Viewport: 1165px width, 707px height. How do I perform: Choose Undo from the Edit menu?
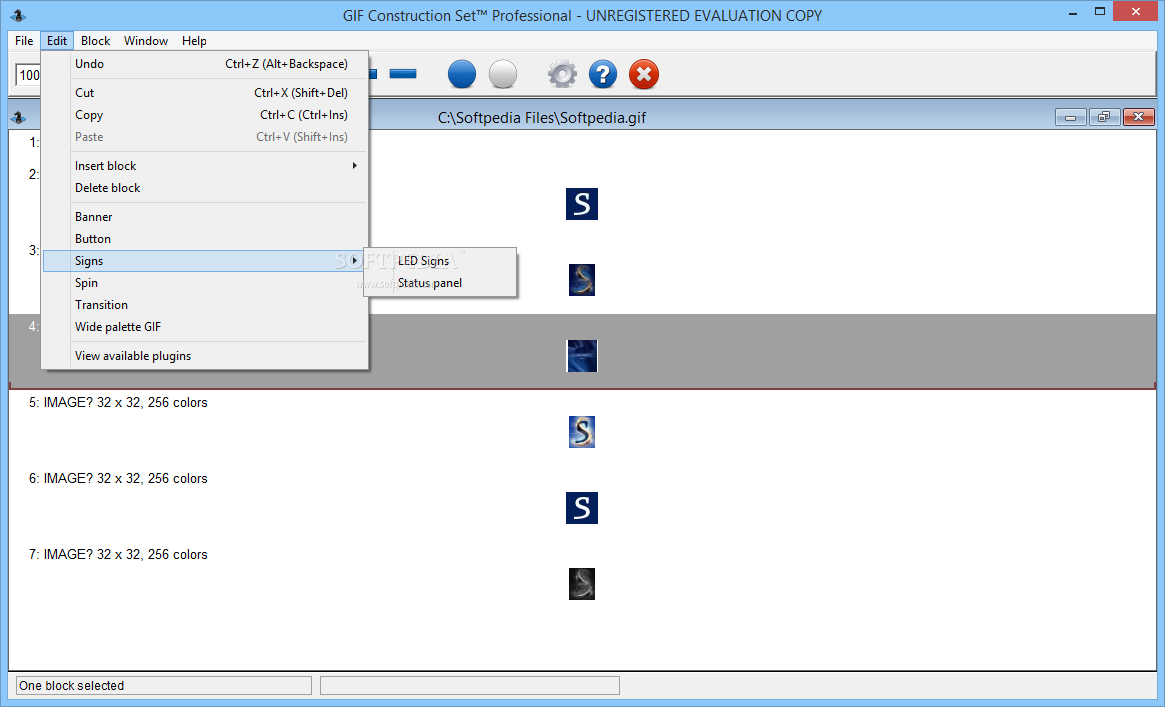pyautogui.click(x=205, y=64)
